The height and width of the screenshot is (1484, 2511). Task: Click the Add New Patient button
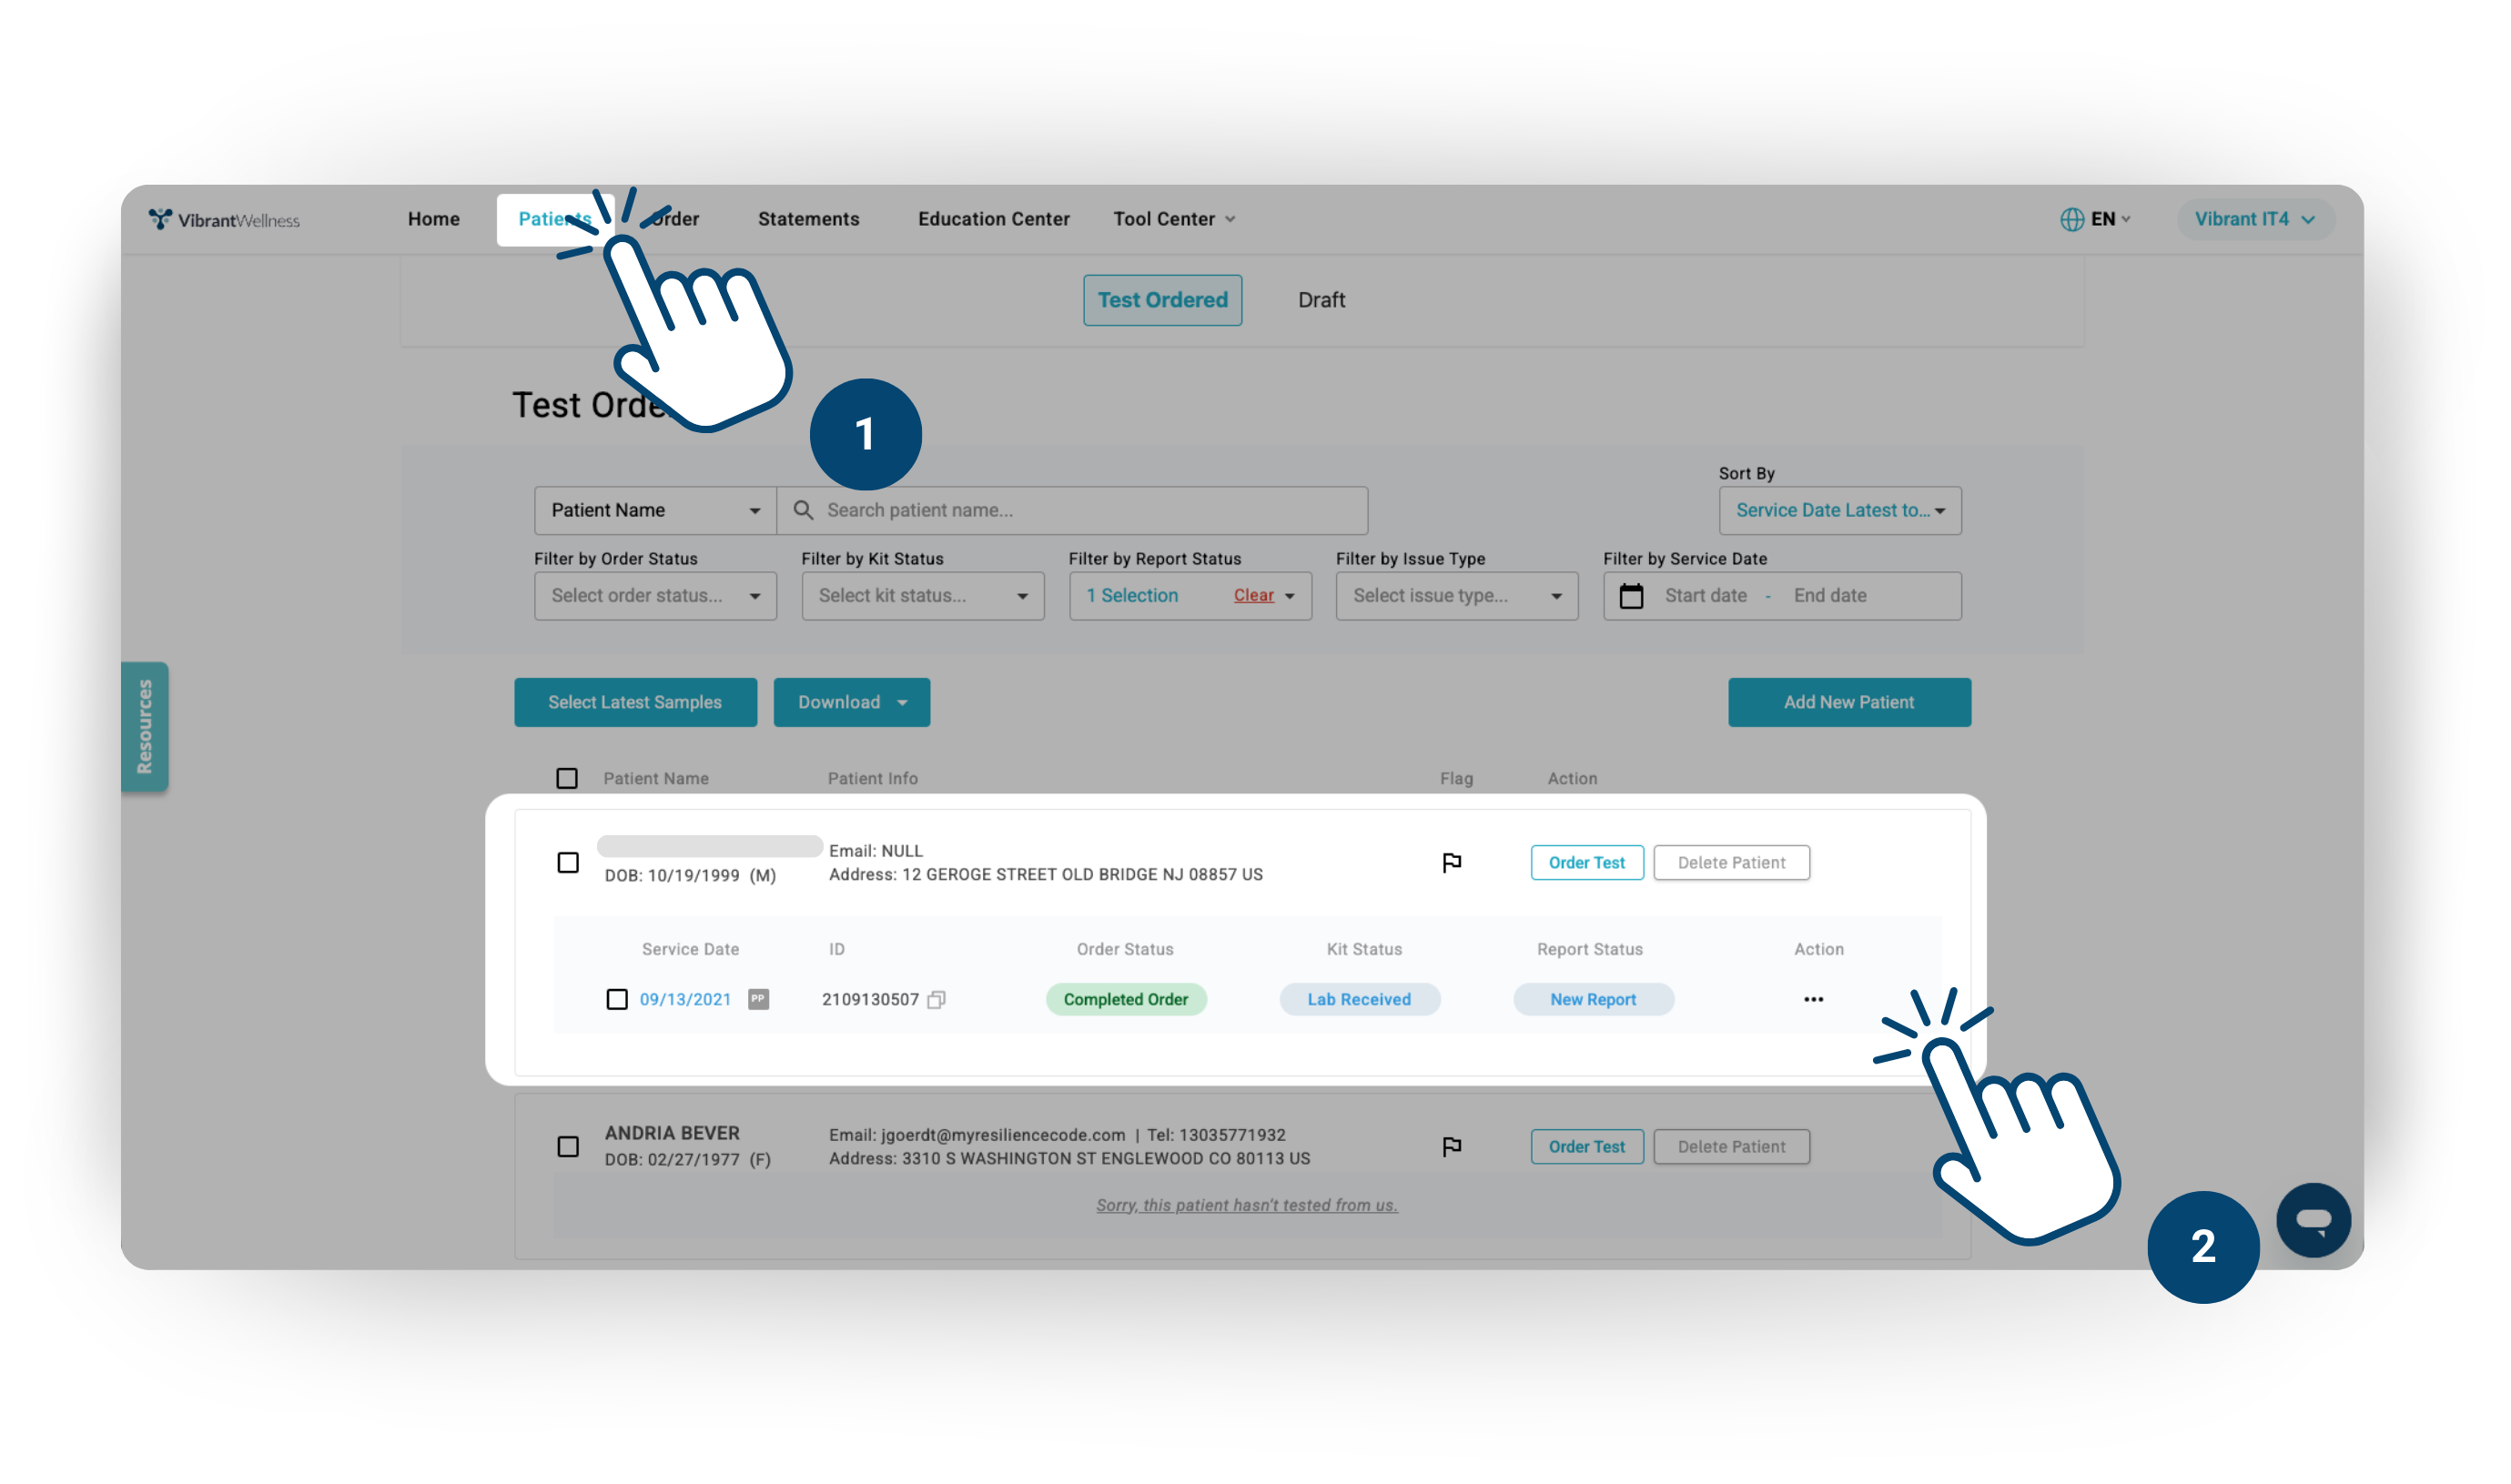coord(1848,702)
